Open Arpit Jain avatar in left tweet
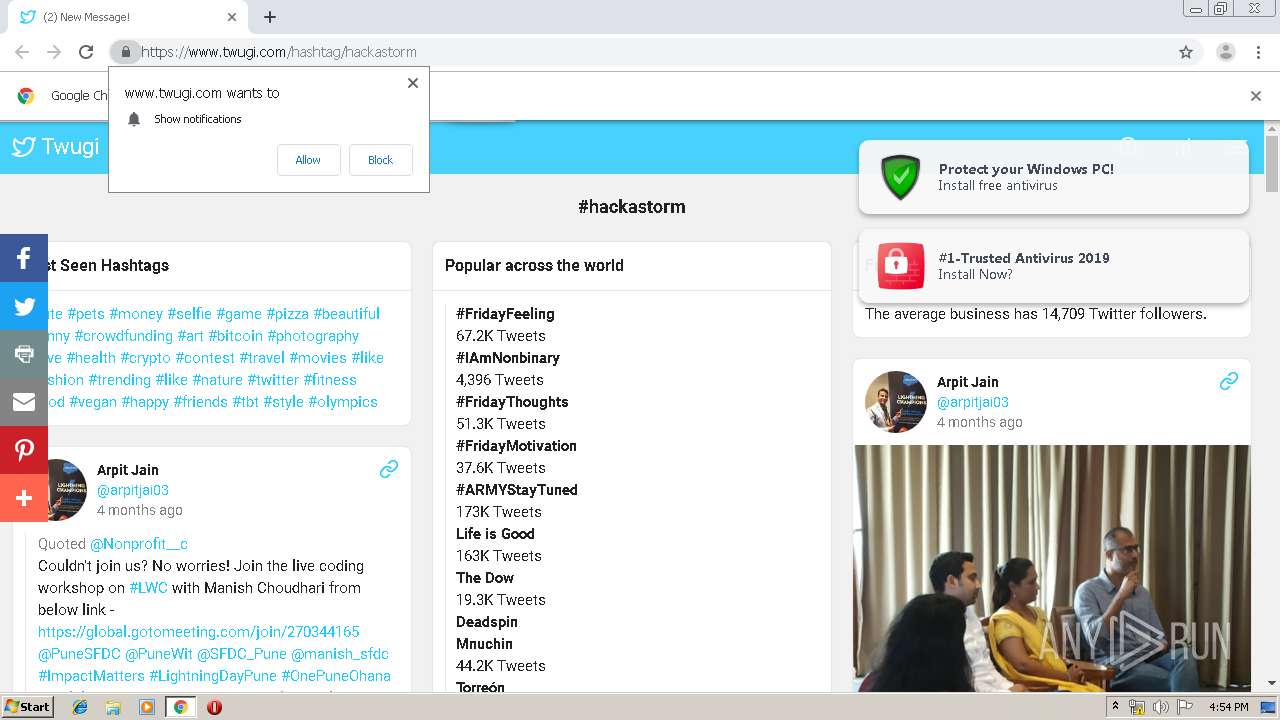The height and width of the screenshot is (720, 1280). (x=66, y=490)
